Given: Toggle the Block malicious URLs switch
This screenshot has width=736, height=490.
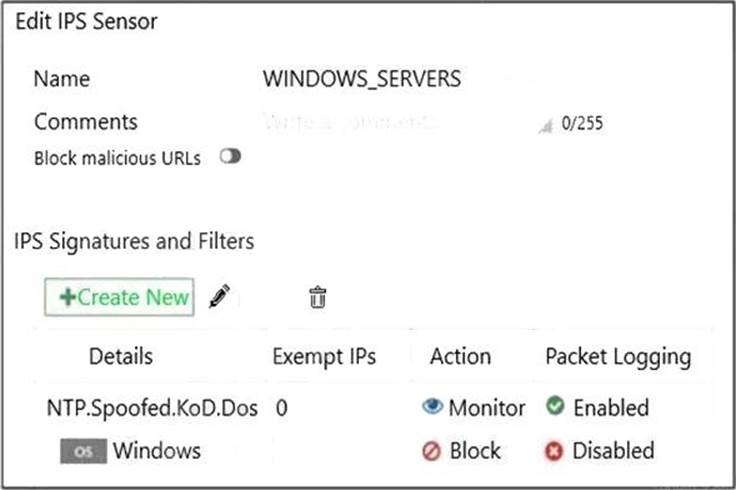Looking at the screenshot, I should (x=231, y=157).
